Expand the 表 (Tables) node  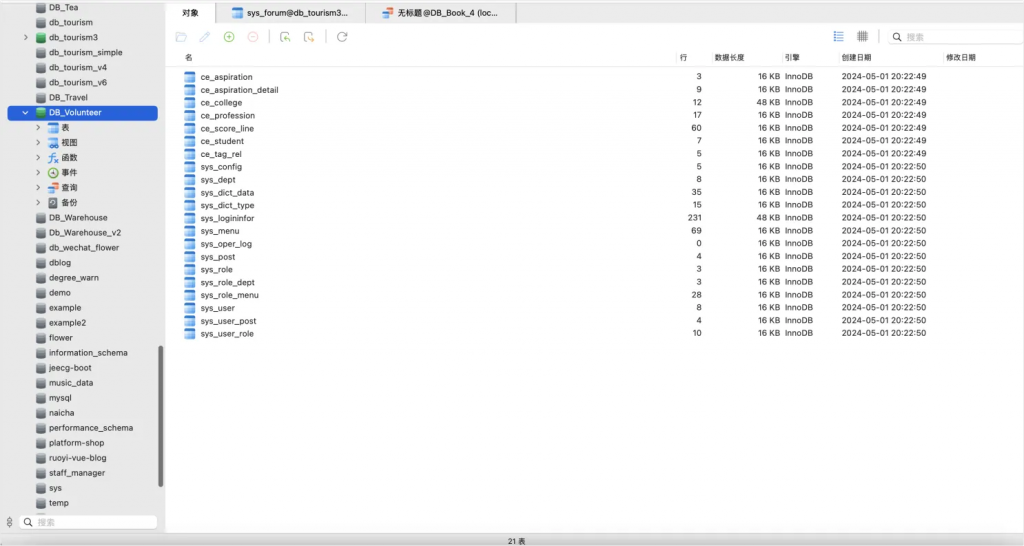38,128
